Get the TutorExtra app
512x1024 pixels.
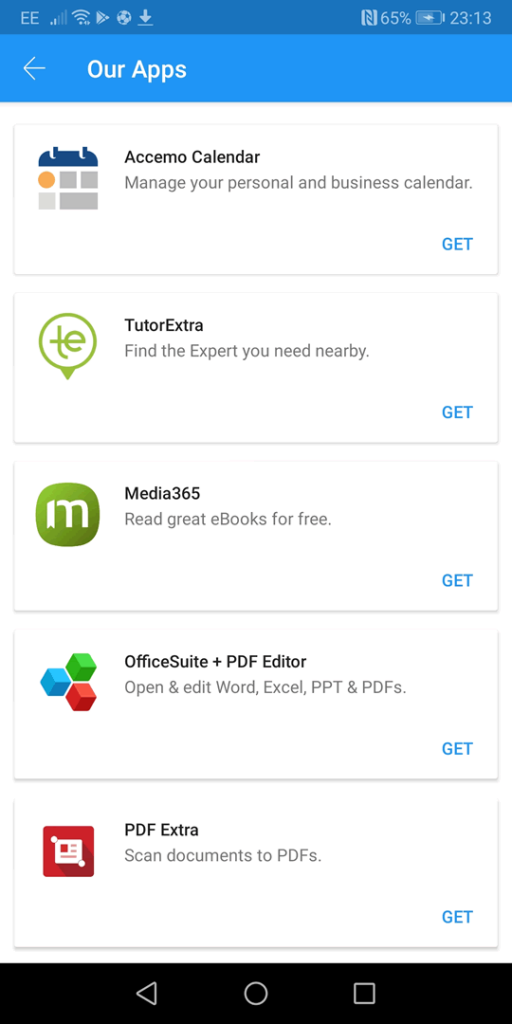[457, 412]
